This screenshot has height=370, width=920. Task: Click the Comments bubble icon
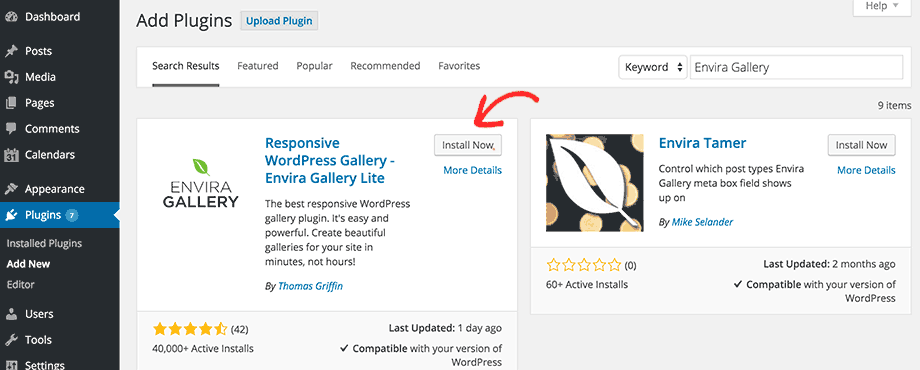click(11, 129)
